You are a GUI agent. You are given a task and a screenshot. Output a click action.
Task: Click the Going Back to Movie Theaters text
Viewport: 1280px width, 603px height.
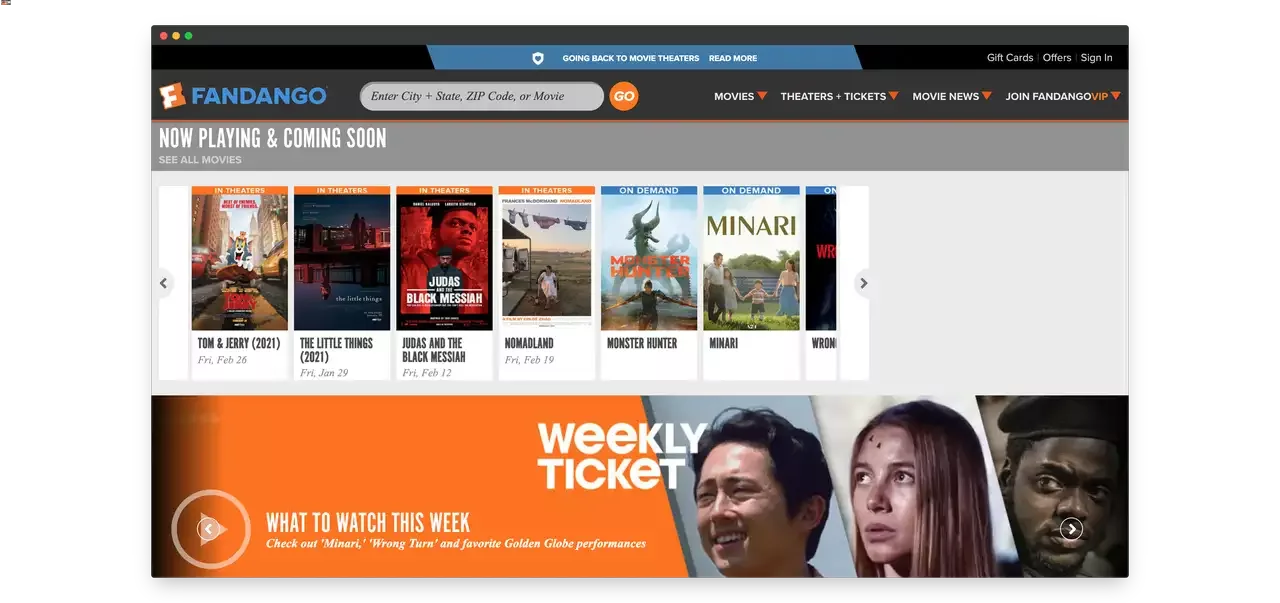coord(631,58)
